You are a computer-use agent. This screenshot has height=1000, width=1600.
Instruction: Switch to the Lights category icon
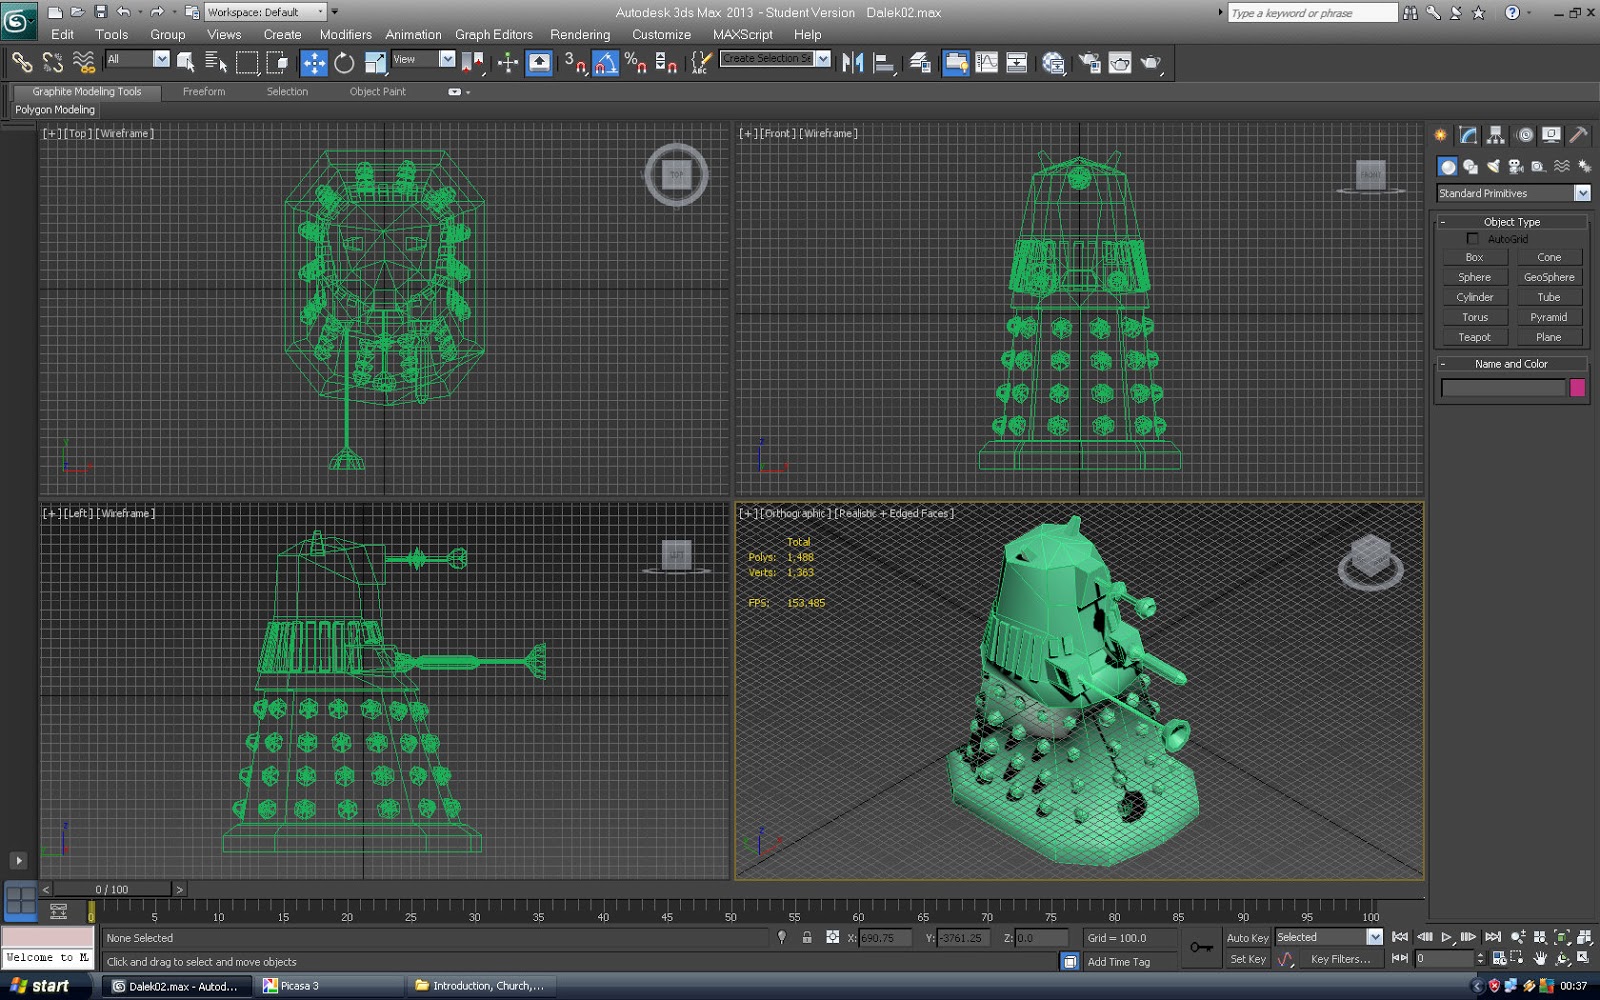[x=1493, y=166]
